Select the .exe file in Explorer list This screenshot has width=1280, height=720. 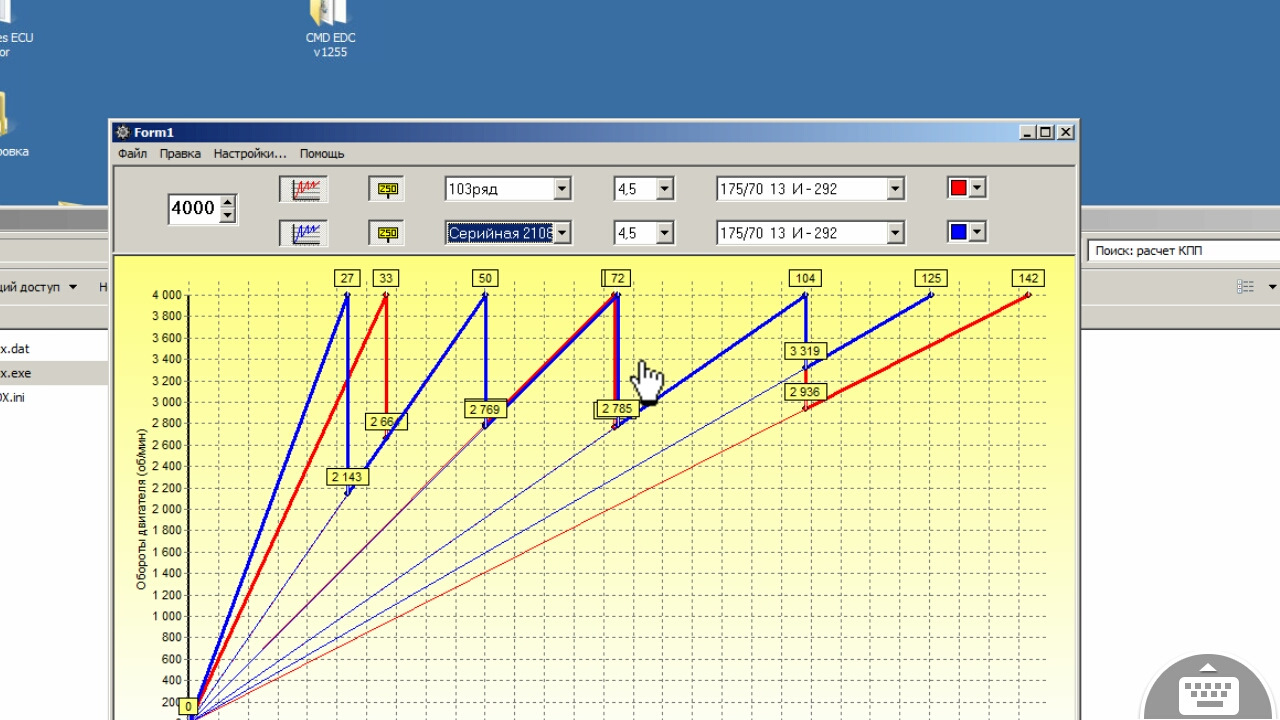(x=53, y=373)
